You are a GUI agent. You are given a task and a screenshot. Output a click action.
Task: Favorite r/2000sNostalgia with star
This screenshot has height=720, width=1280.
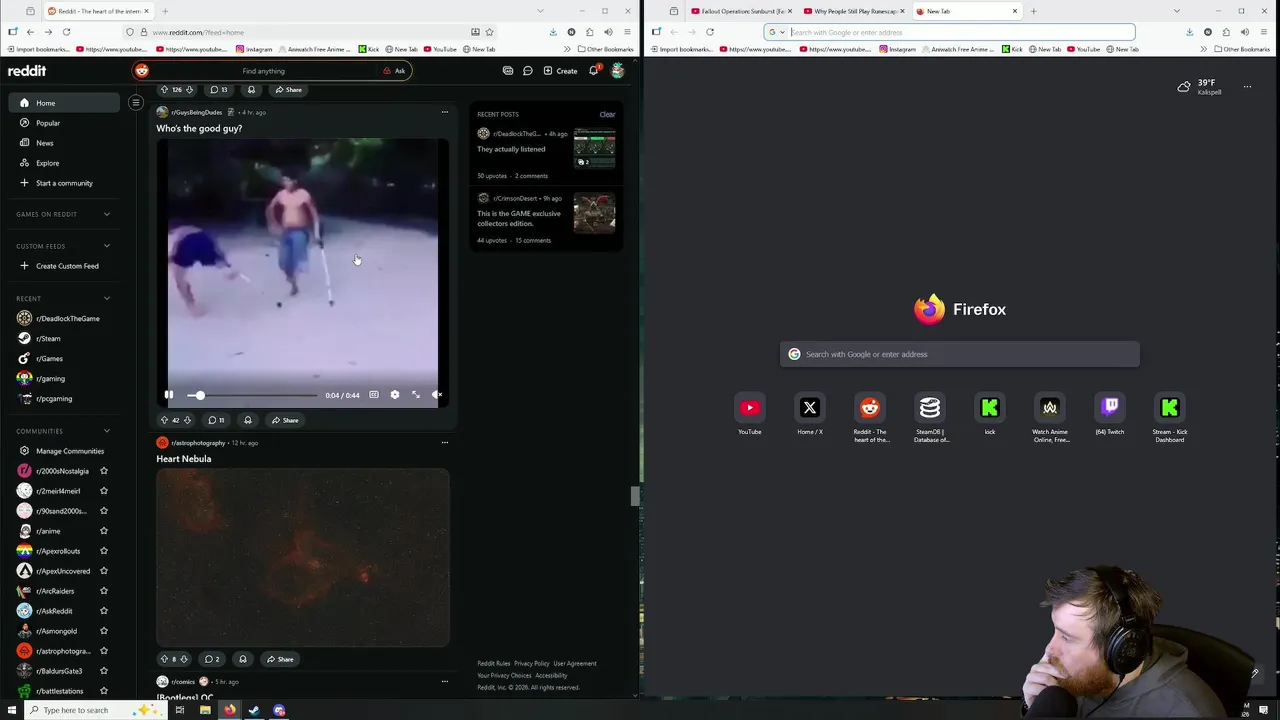pos(104,471)
